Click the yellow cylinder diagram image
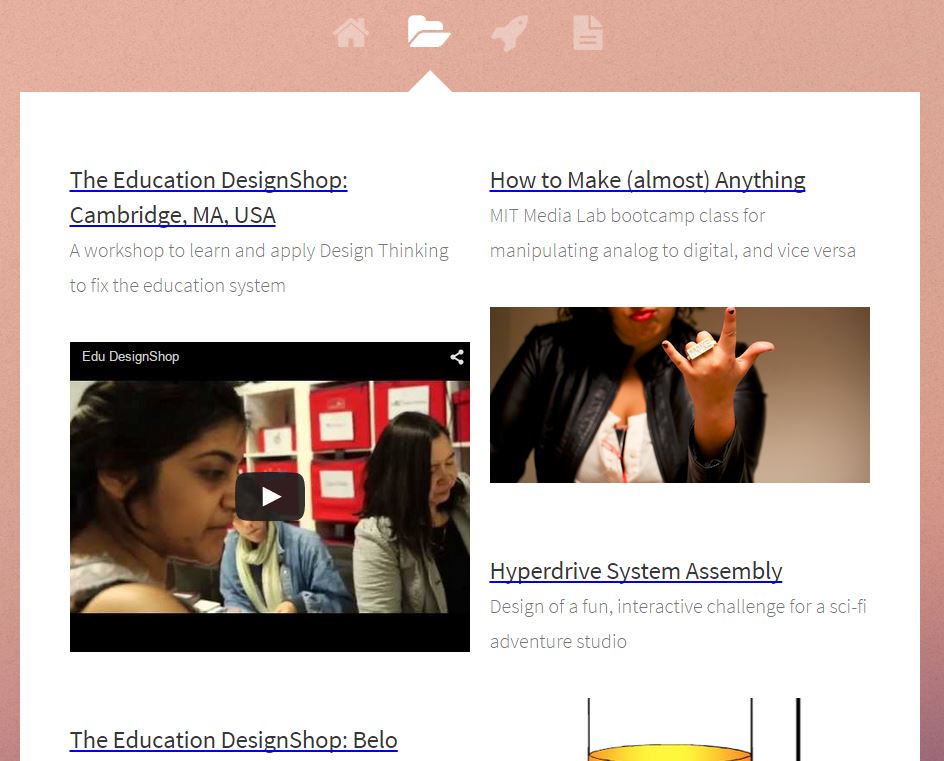The height and width of the screenshot is (761, 944). coord(694,730)
